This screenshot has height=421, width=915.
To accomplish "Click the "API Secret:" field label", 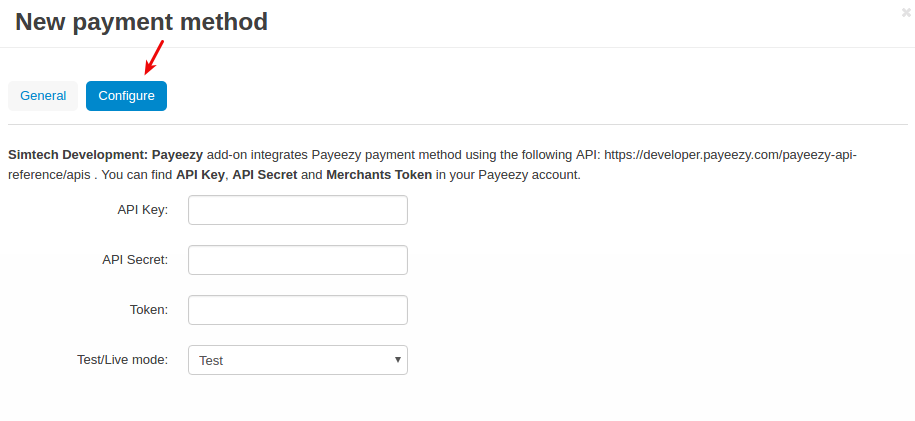I will coord(135,260).
